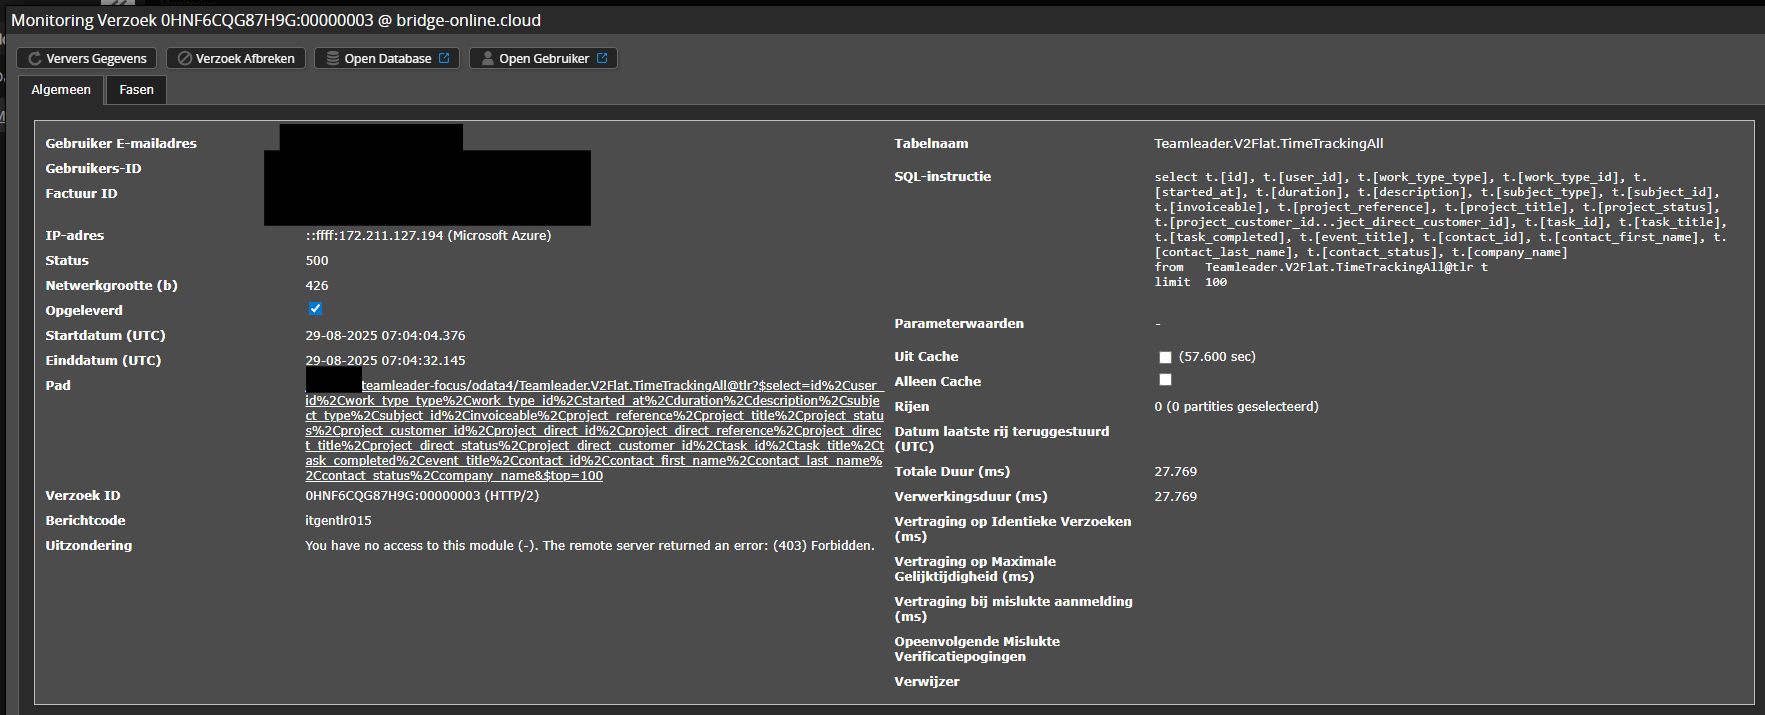Click the cancel icon on Verzoek Afbreken

coord(184,59)
